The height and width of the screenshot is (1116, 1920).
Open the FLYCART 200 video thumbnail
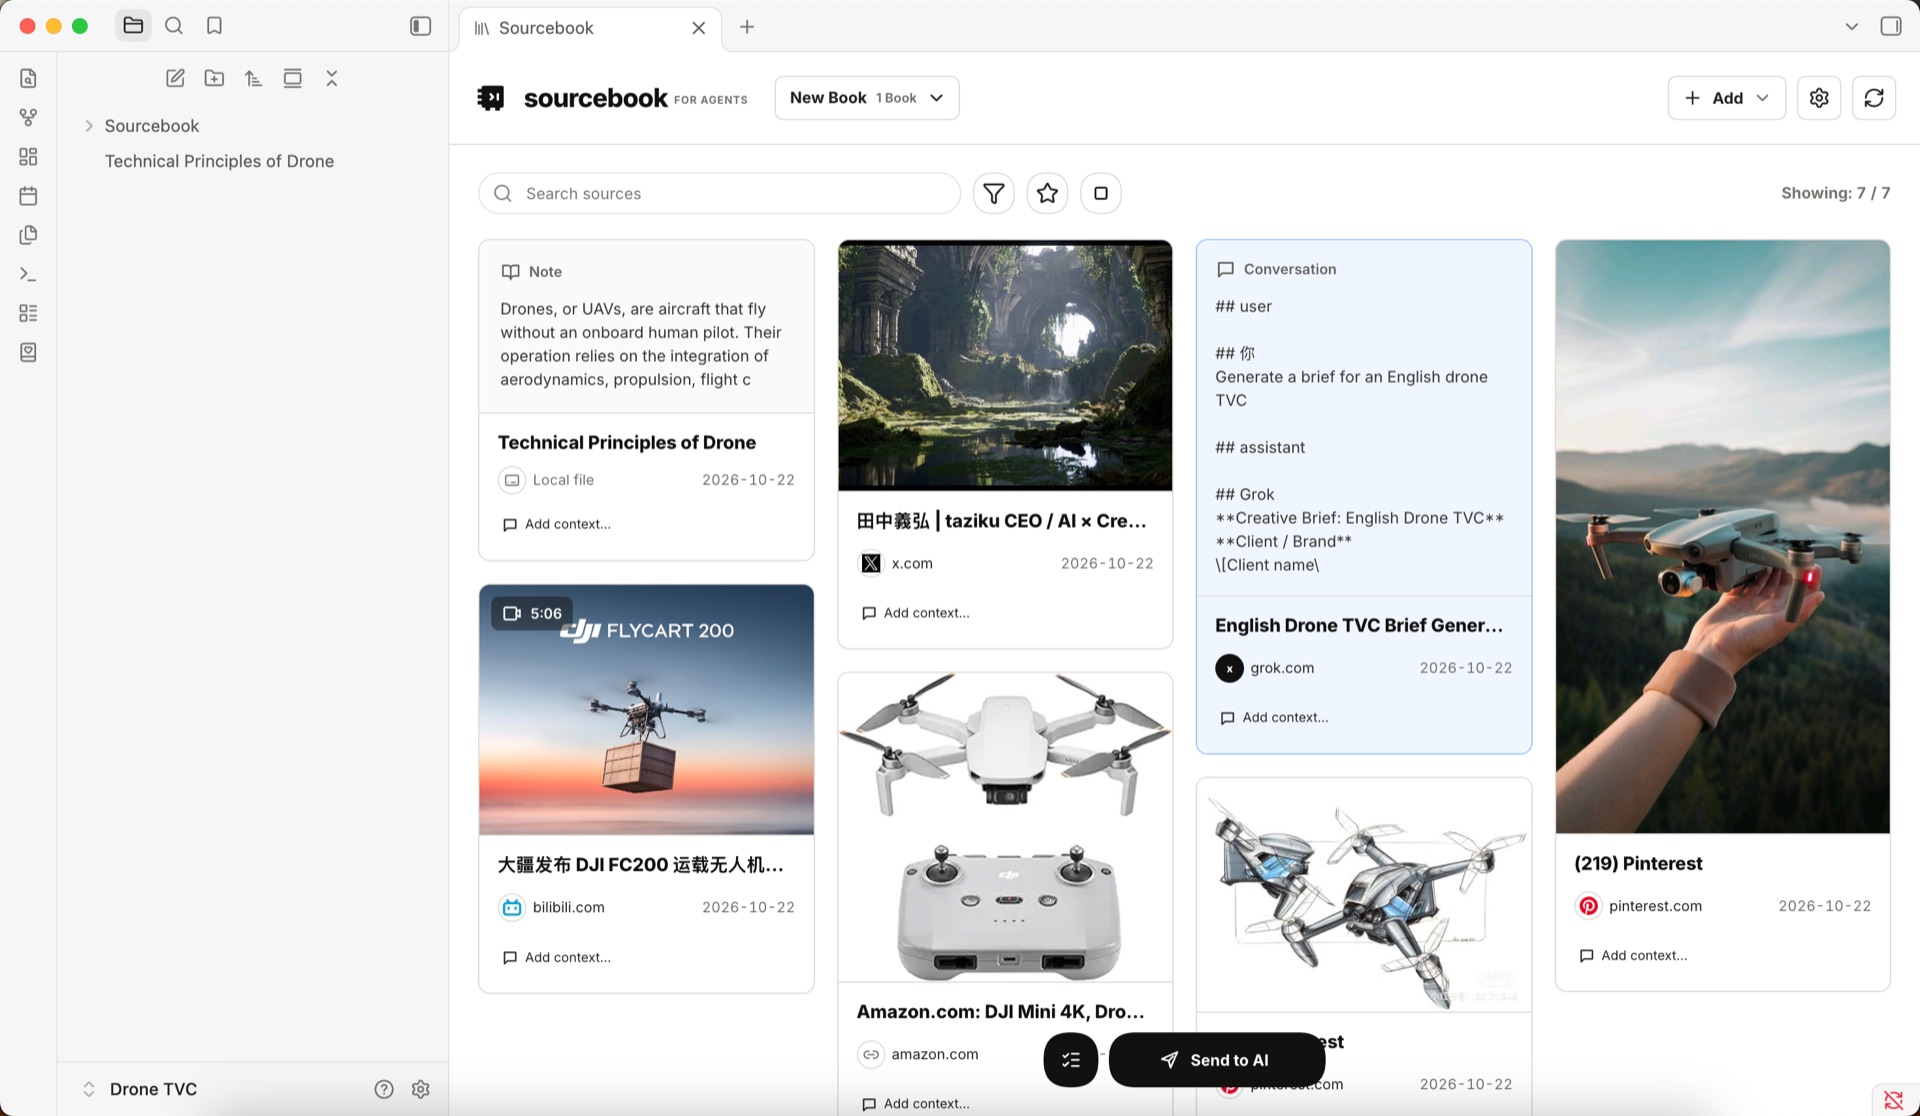646,710
